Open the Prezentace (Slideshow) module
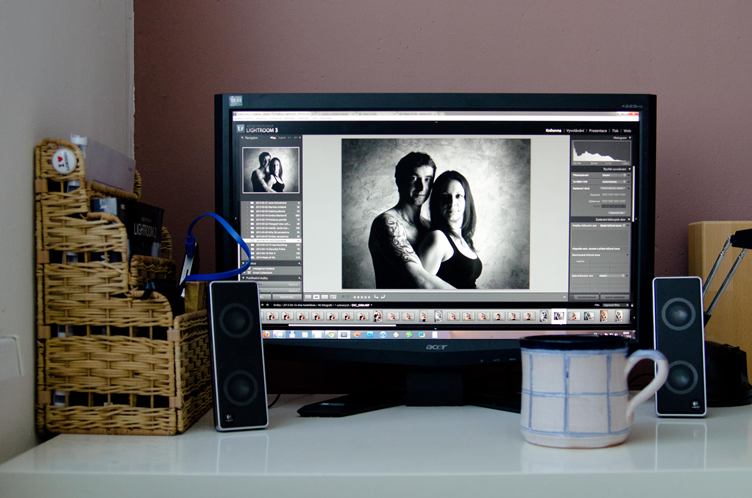The height and width of the screenshot is (498, 752). 598,130
